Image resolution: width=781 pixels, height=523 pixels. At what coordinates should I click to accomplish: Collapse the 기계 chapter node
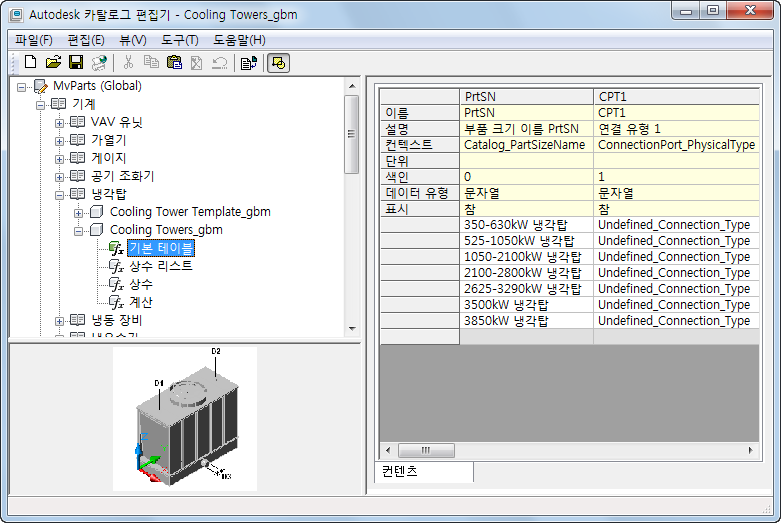(x=40, y=105)
